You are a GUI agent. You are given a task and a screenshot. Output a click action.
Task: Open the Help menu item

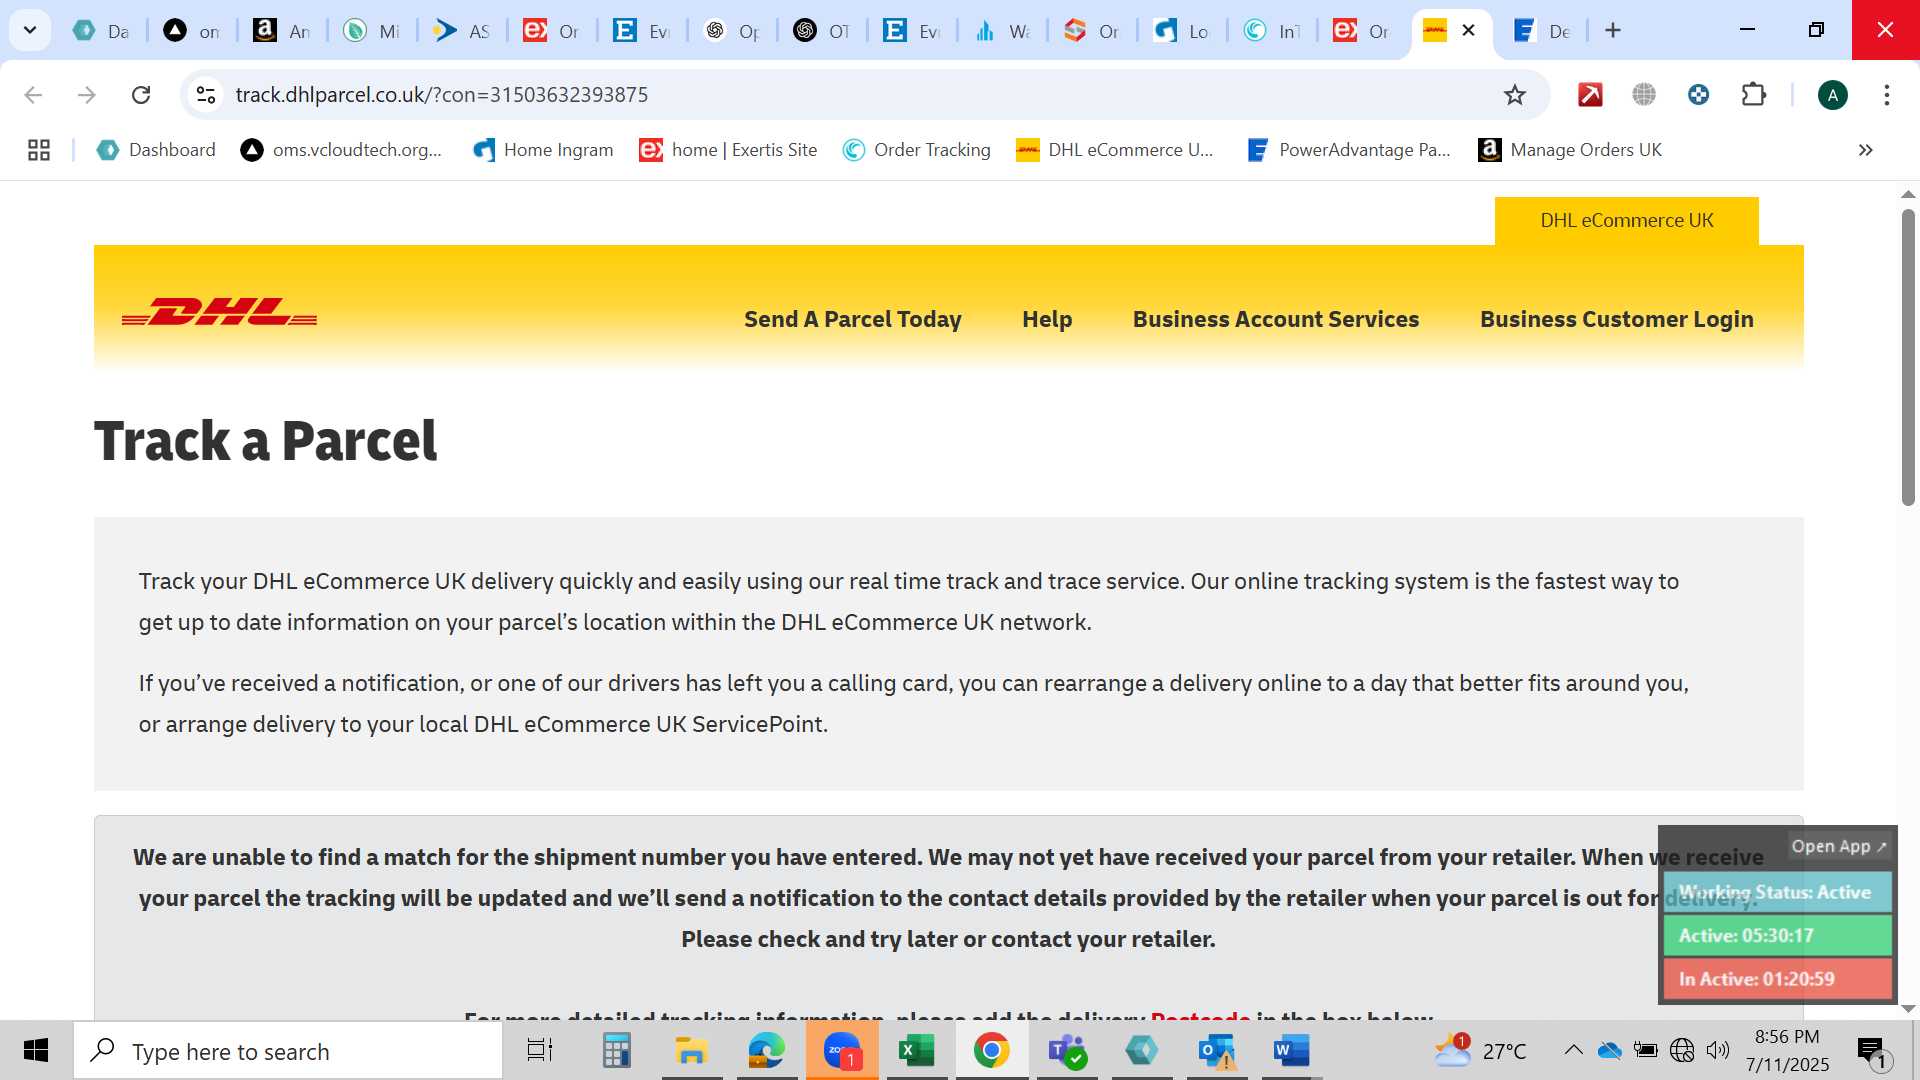1047,319
